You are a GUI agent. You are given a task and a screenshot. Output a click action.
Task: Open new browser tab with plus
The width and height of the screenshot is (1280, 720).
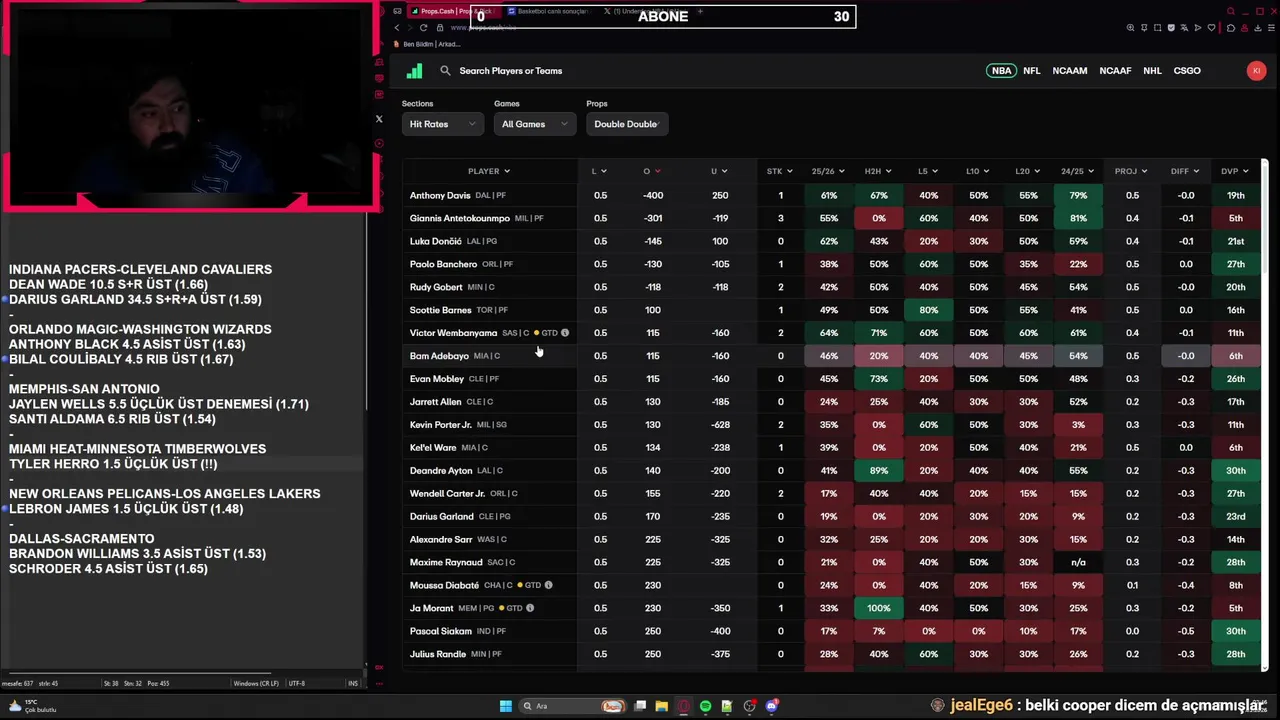(x=700, y=12)
